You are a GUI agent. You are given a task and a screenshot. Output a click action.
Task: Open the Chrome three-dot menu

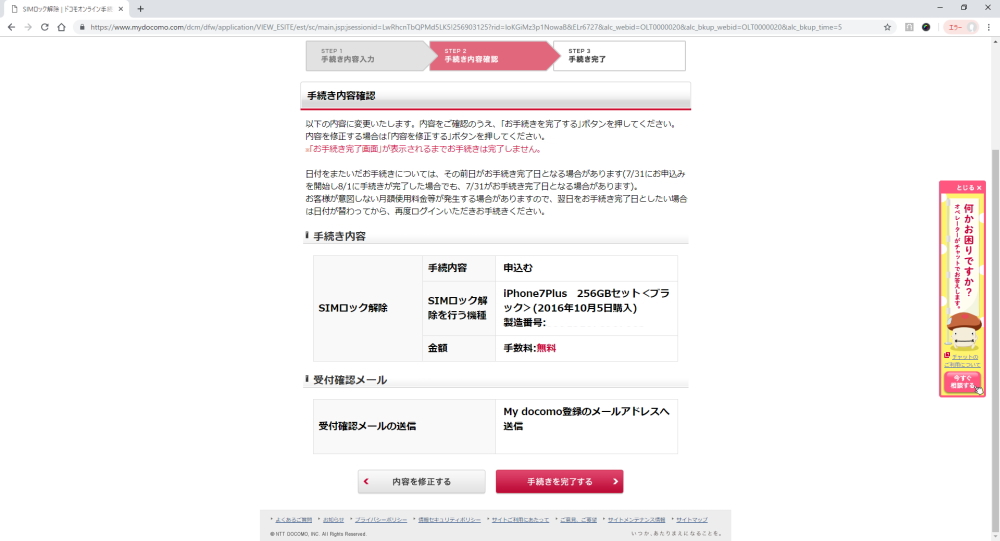click(989, 27)
